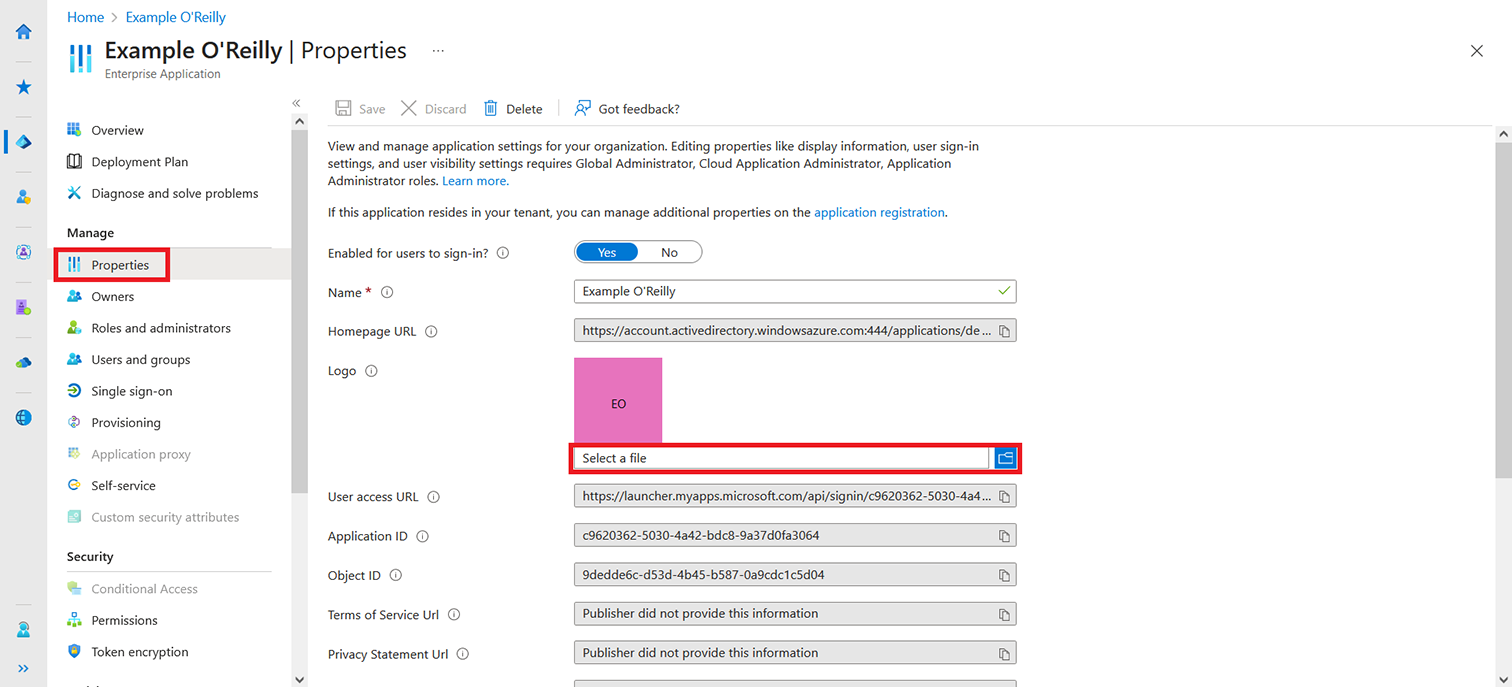Screen dimensions: 1512x687
Task: Open Provisioning in the sidebar
Action: pos(125,422)
